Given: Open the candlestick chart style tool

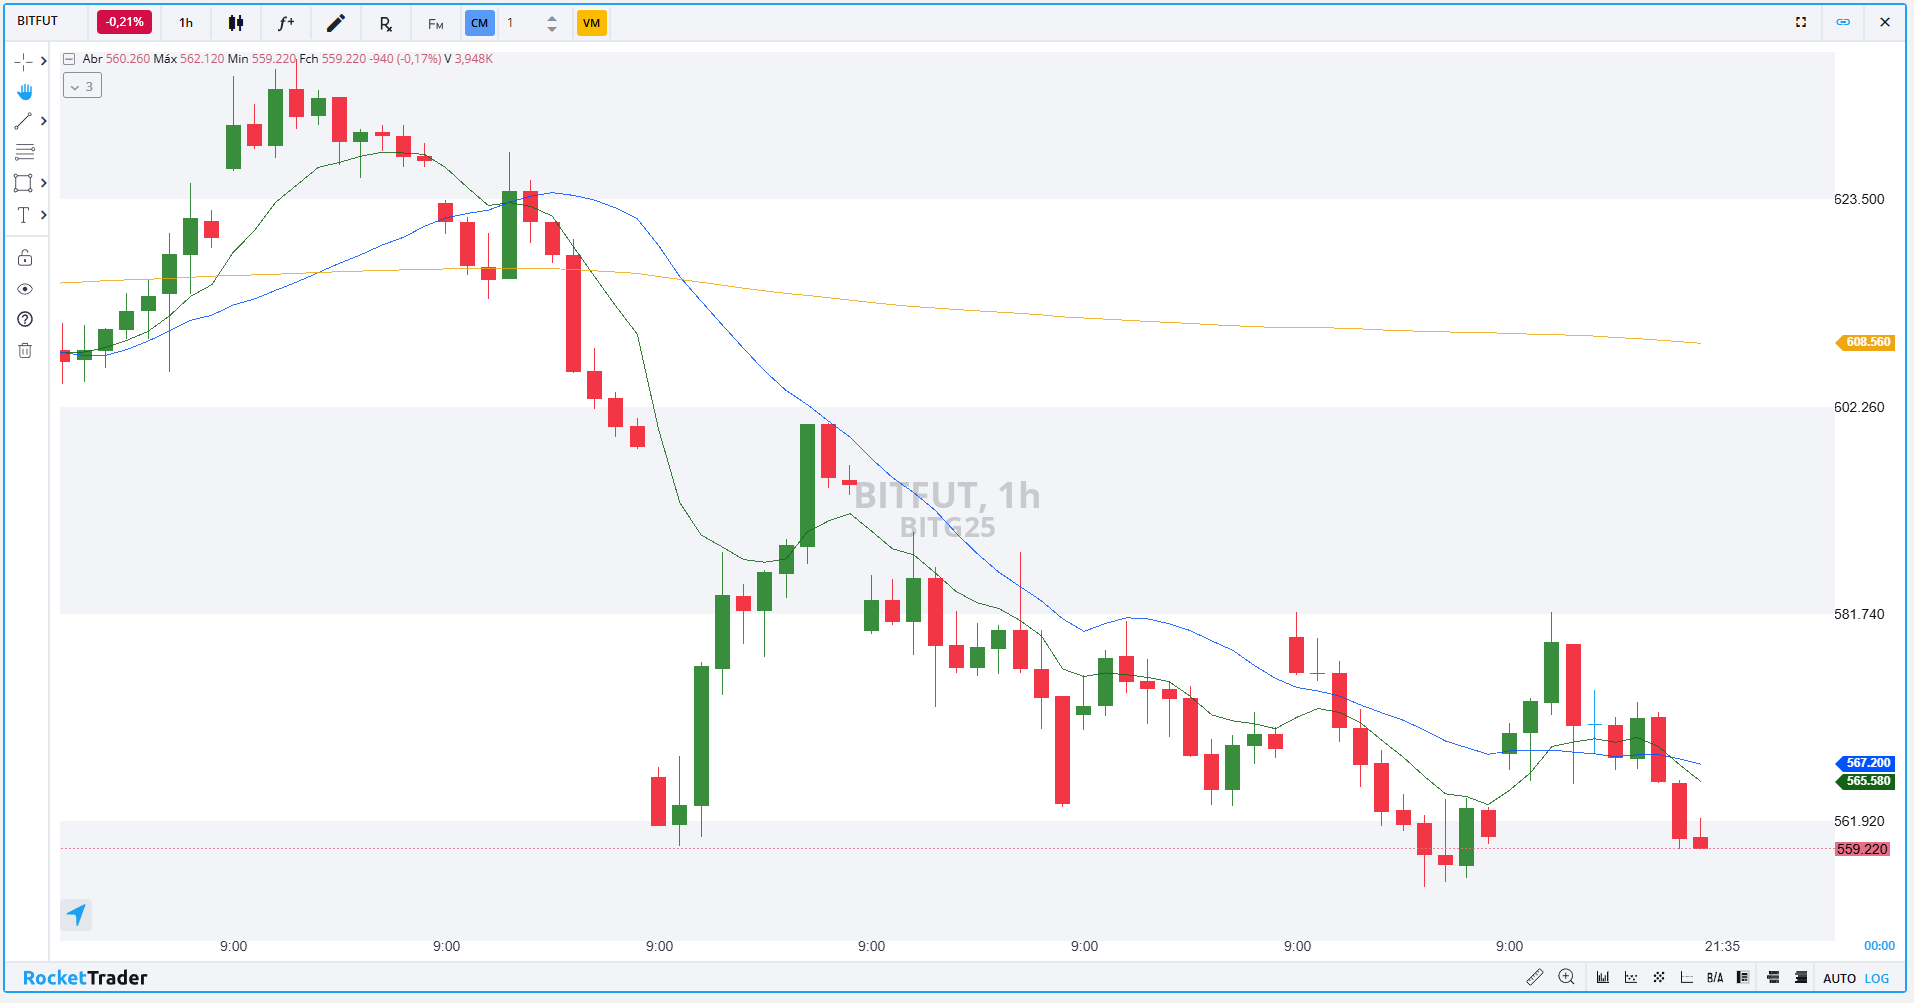Looking at the screenshot, I should click(236, 22).
